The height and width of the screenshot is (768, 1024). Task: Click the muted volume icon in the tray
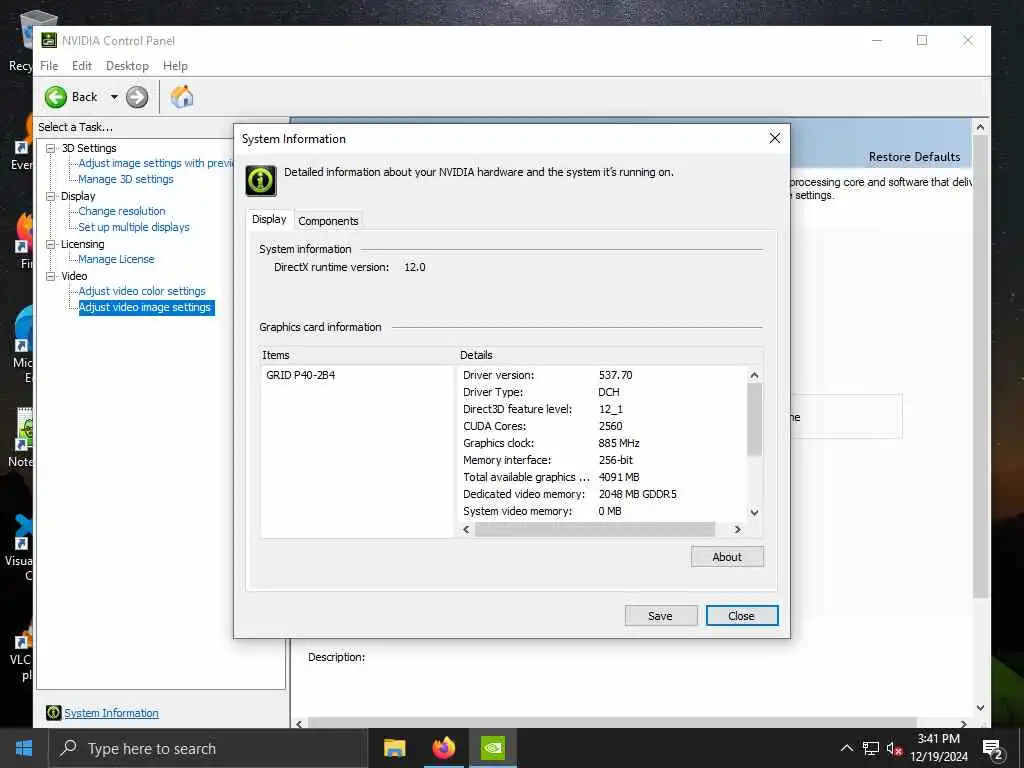pyautogui.click(x=894, y=749)
